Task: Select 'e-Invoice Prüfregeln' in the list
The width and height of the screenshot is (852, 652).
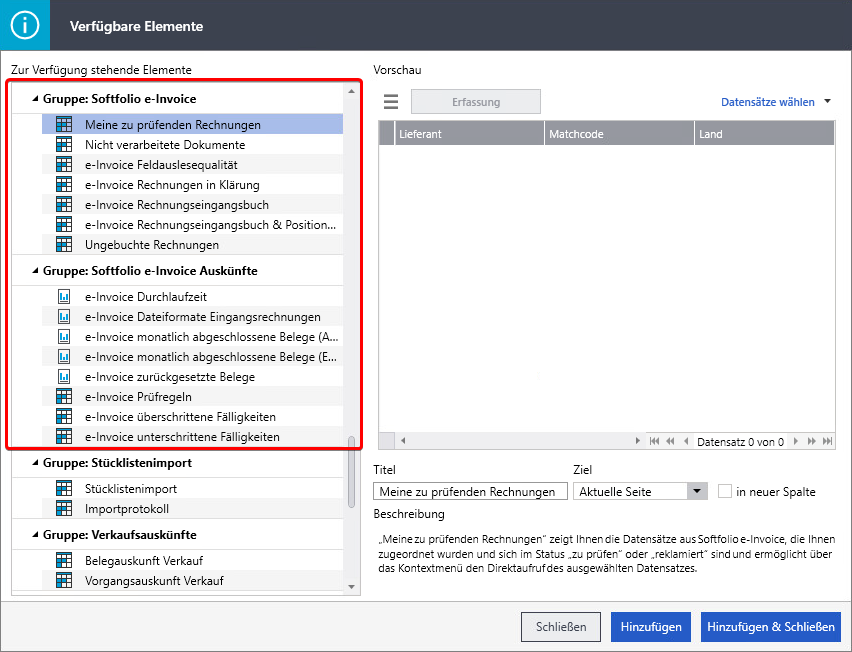Action: point(192,397)
